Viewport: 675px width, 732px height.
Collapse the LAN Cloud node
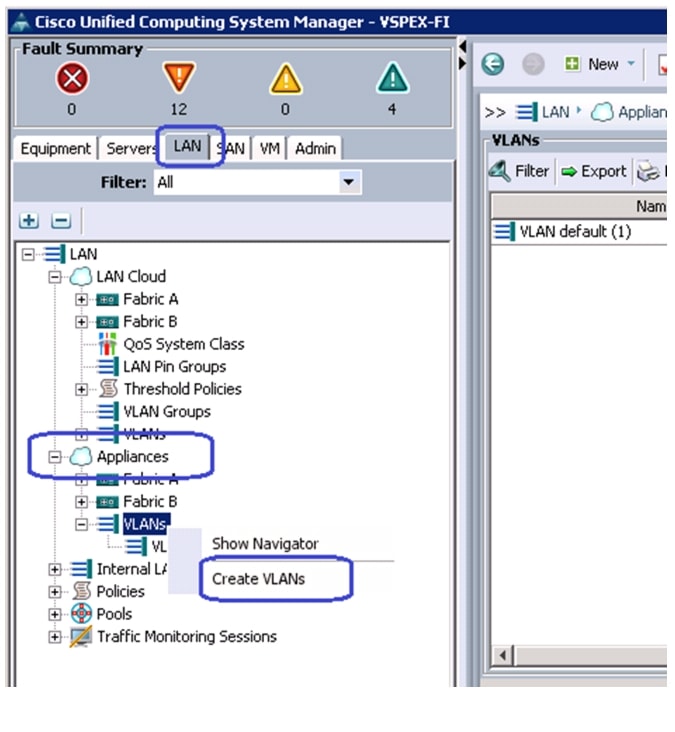[x=55, y=277]
